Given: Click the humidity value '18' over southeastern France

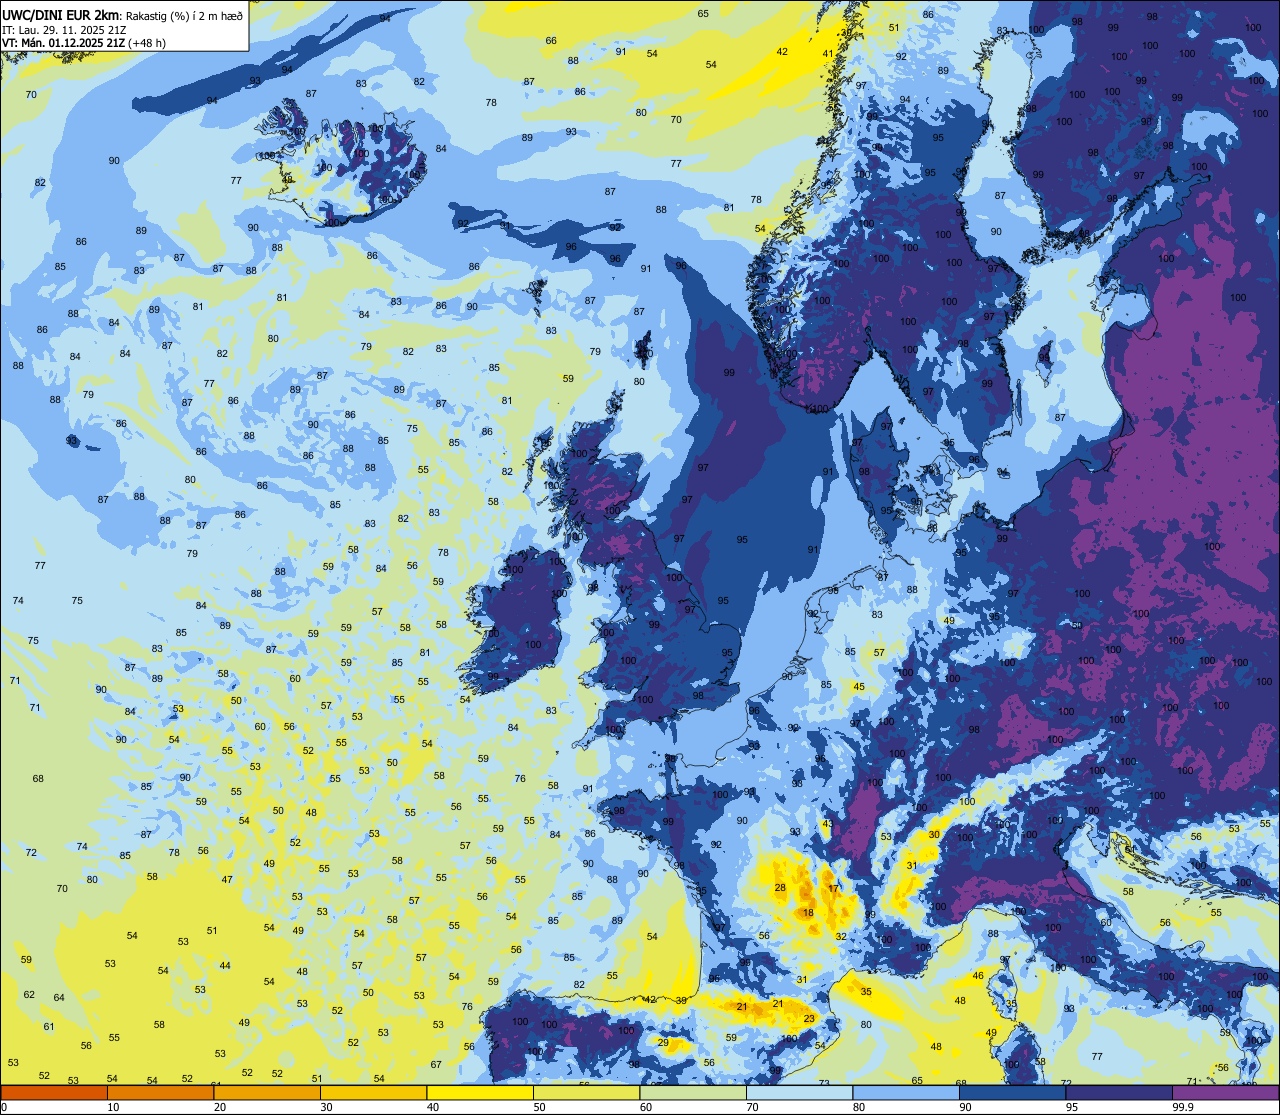Looking at the screenshot, I should (808, 912).
